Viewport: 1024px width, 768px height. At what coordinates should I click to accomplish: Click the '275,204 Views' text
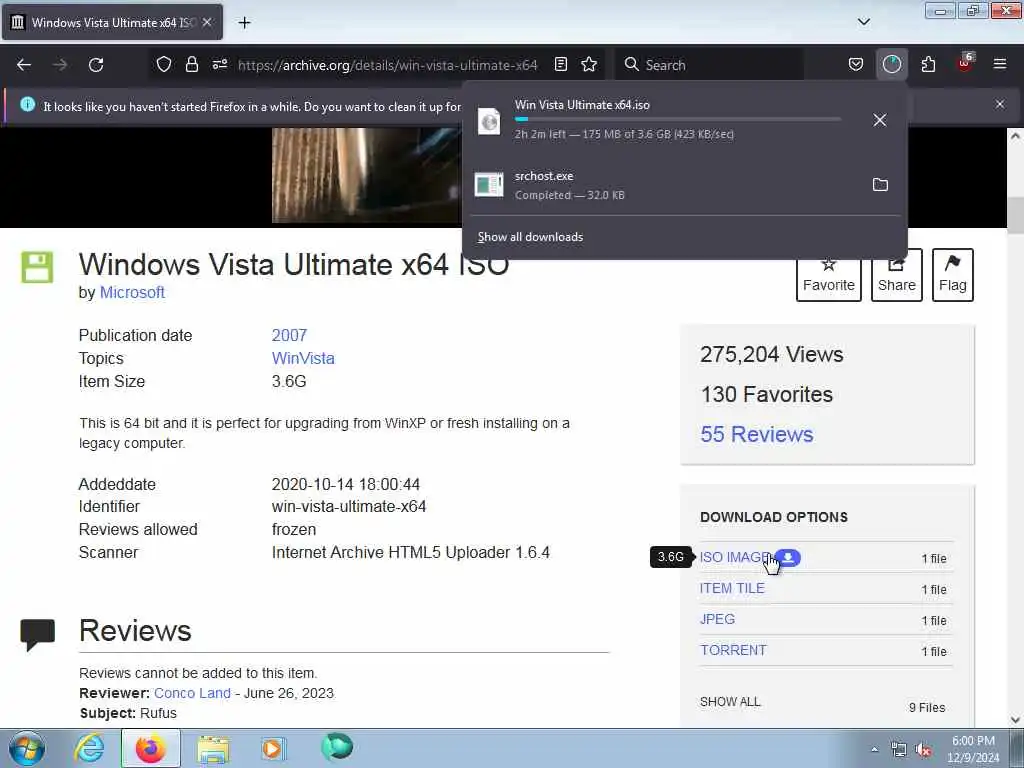pyautogui.click(x=771, y=355)
